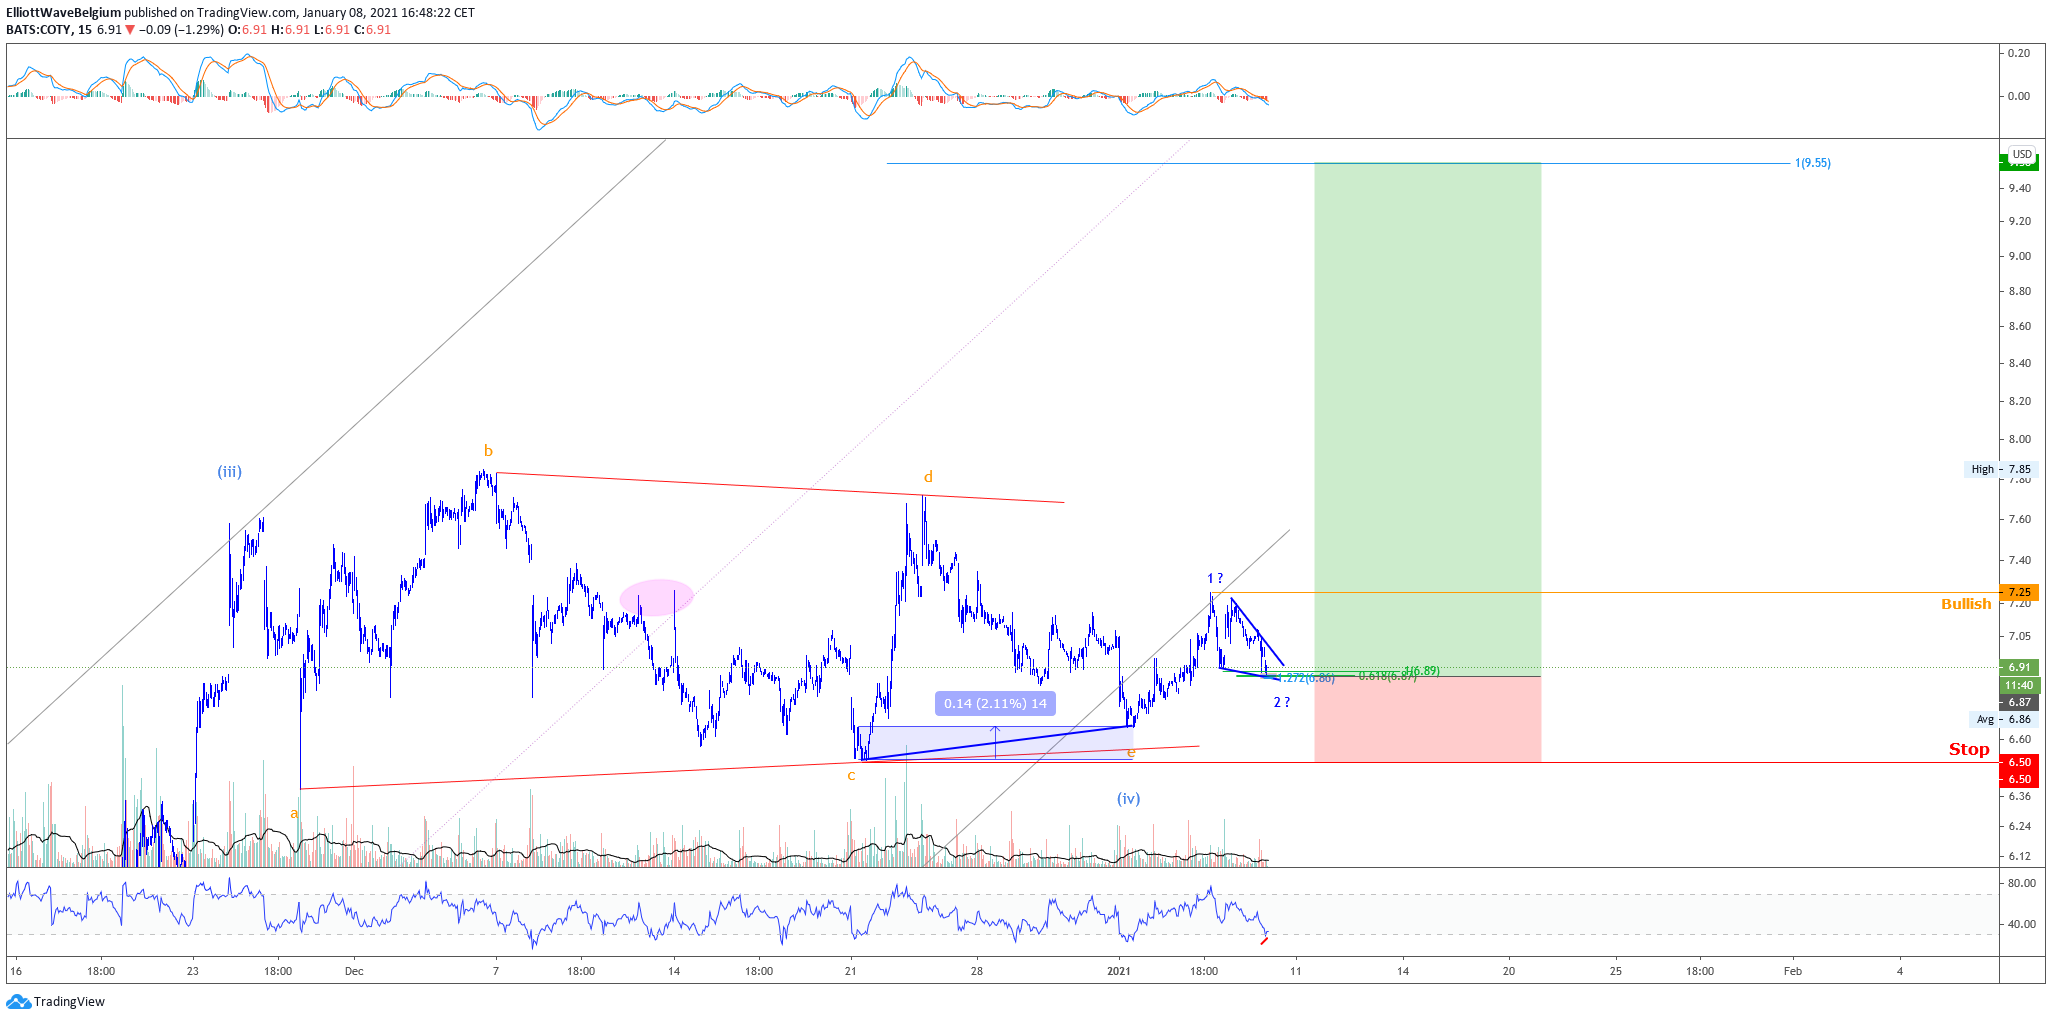Click the 80.00 RSI scale value
2052x1020 pixels.
tap(2022, 883)
